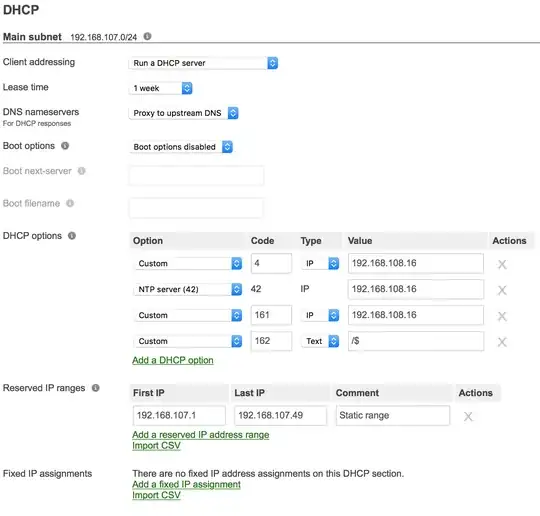Screen dimensions: 540x516
Task: Click the info icon next to Main subnet
Action: point(147,36)
